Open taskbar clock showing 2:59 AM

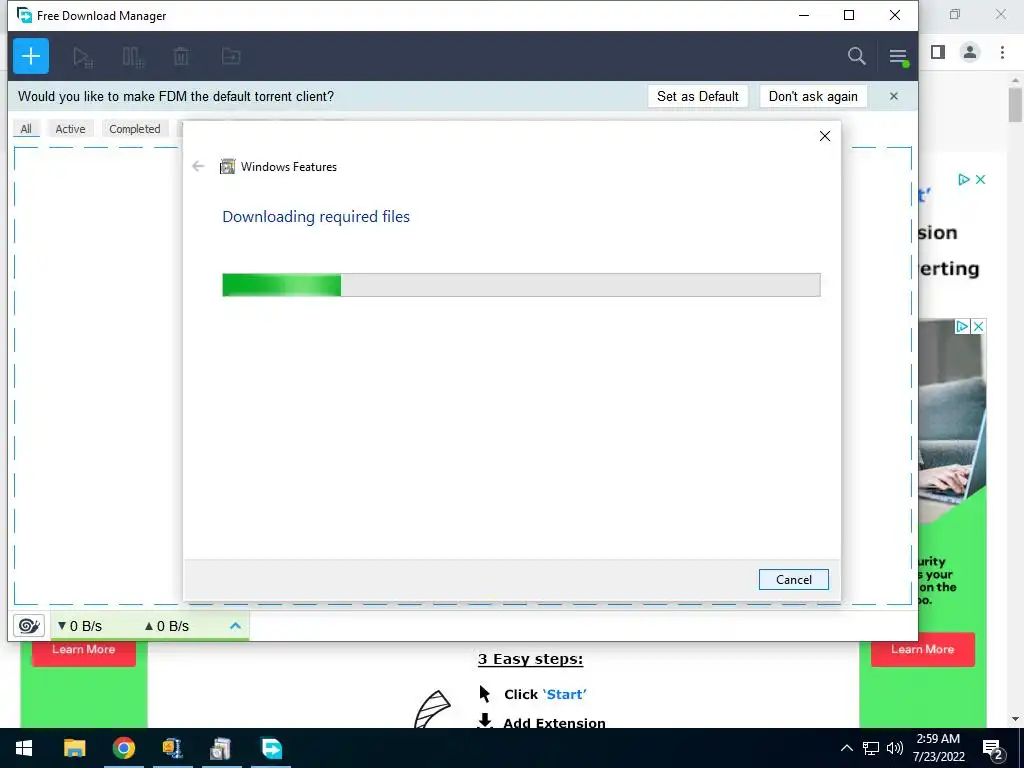pos(938,748)
